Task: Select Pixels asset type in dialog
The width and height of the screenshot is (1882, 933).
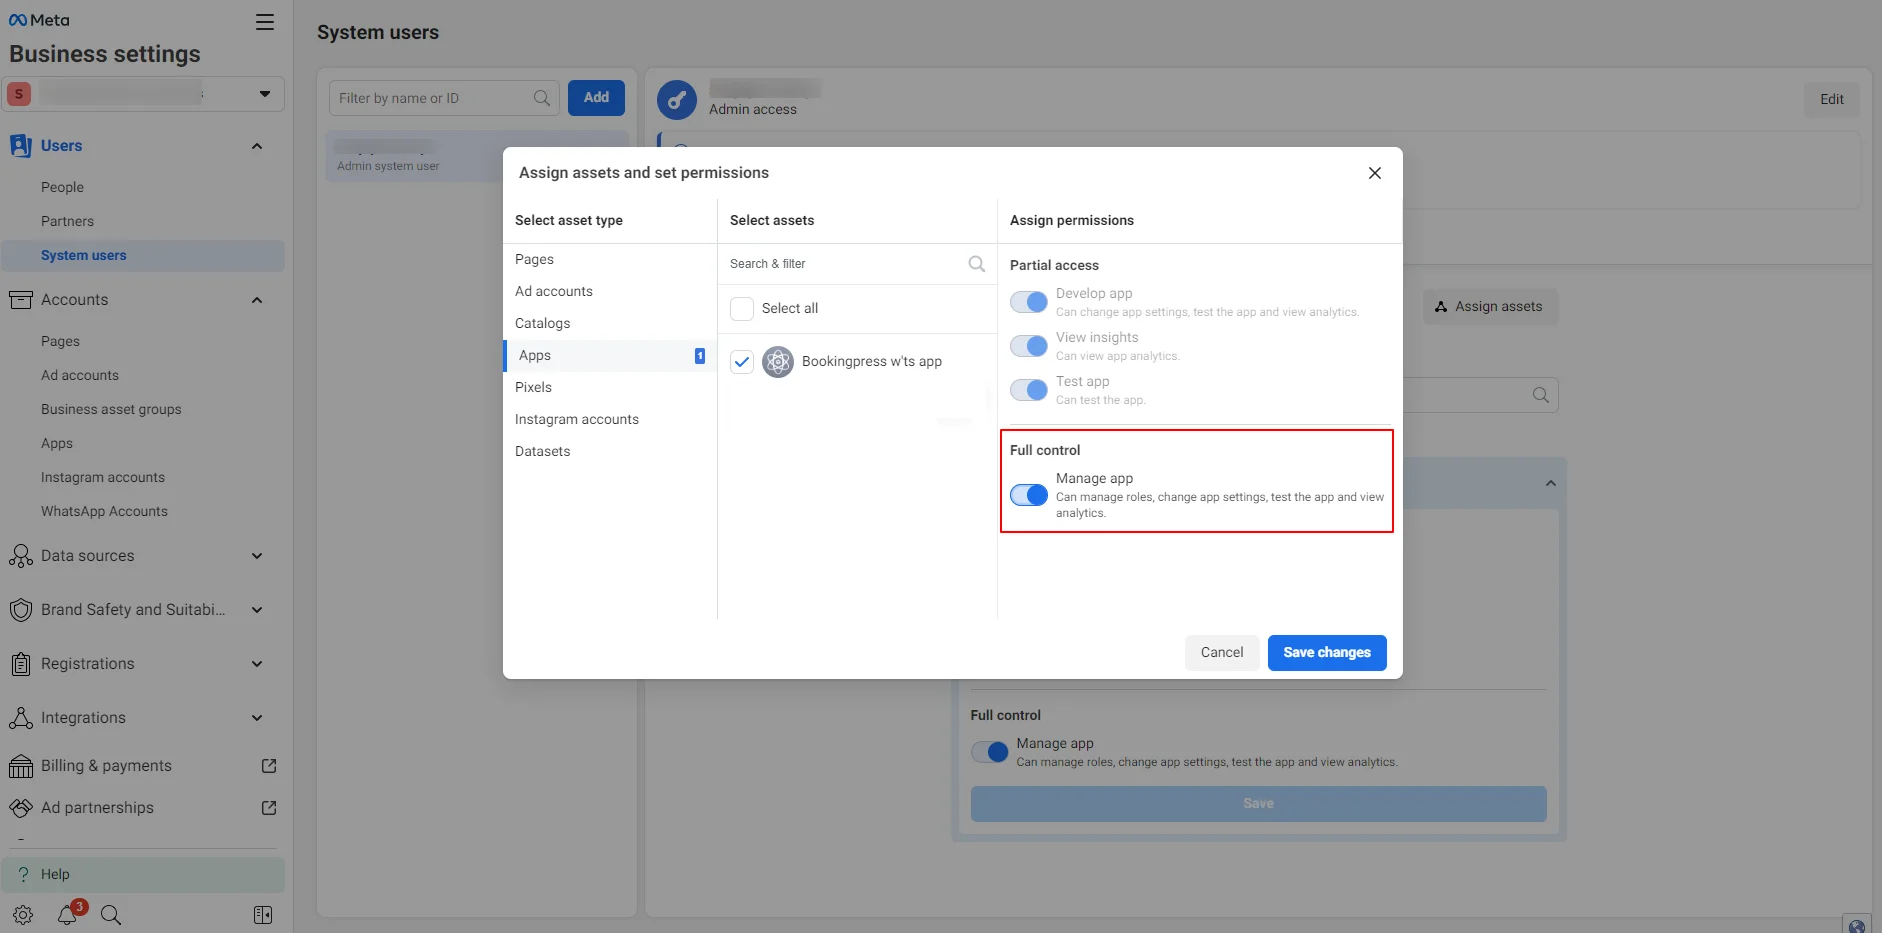Action: tap(533, 387)
